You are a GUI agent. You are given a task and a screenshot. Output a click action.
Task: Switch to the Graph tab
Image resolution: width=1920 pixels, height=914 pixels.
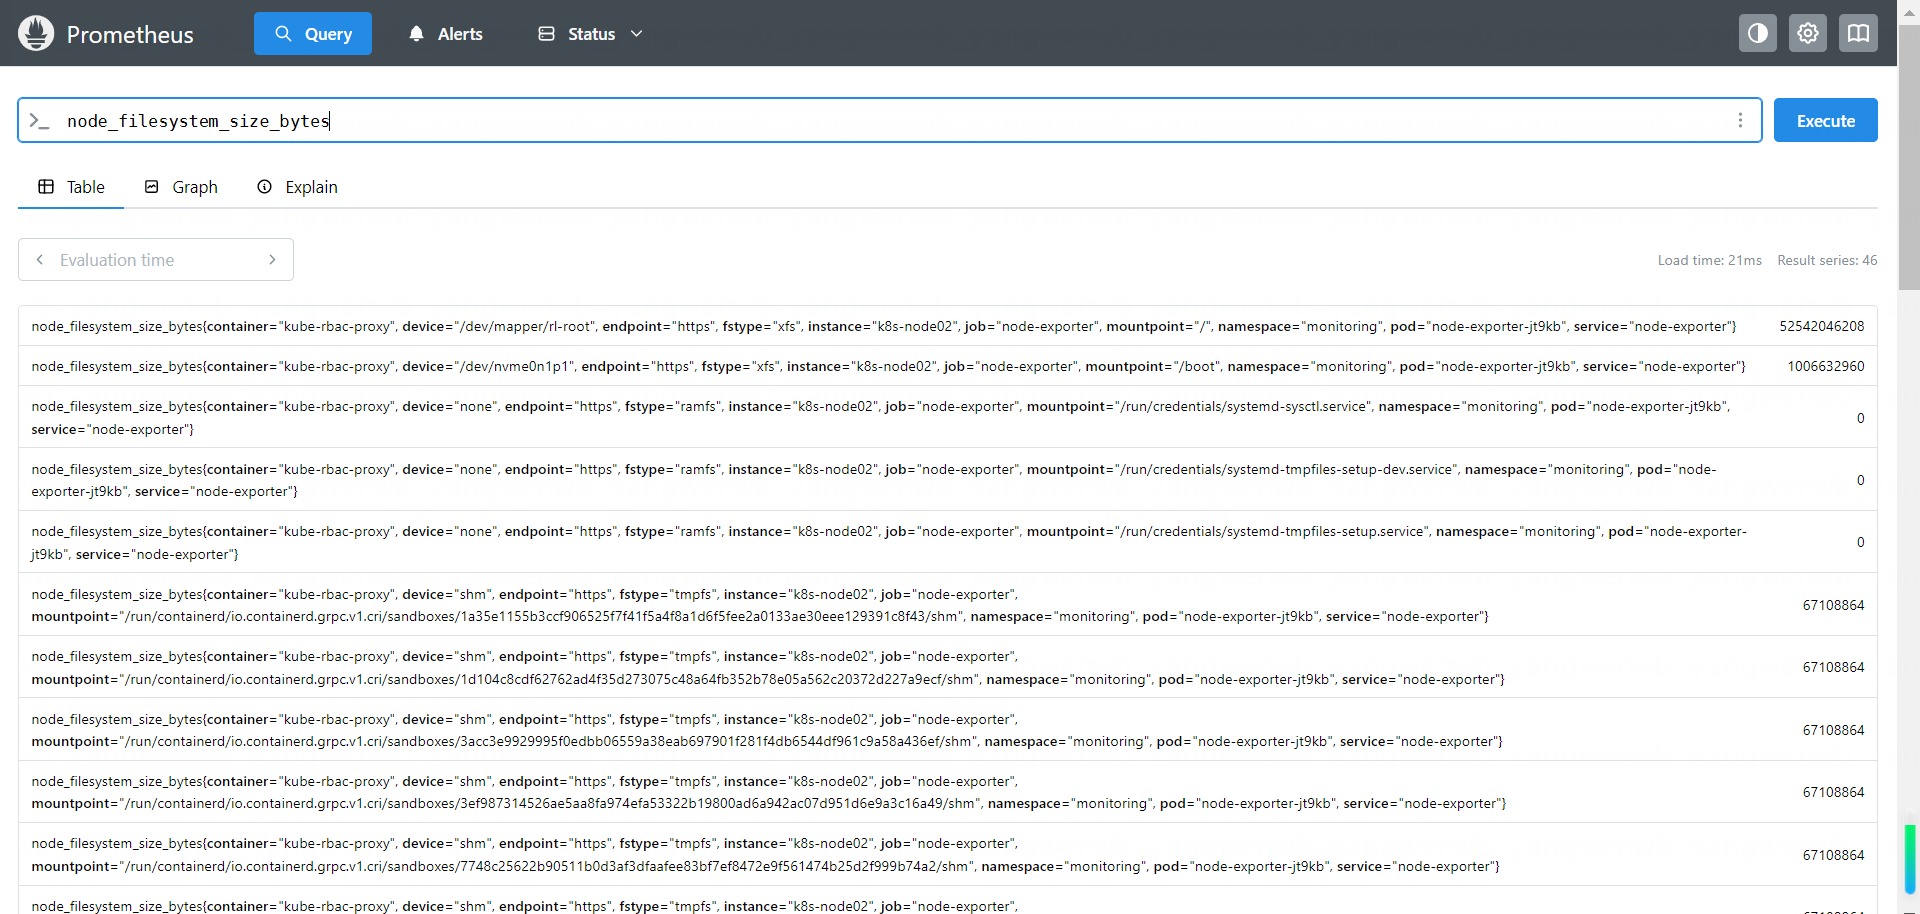coord(181,187)
